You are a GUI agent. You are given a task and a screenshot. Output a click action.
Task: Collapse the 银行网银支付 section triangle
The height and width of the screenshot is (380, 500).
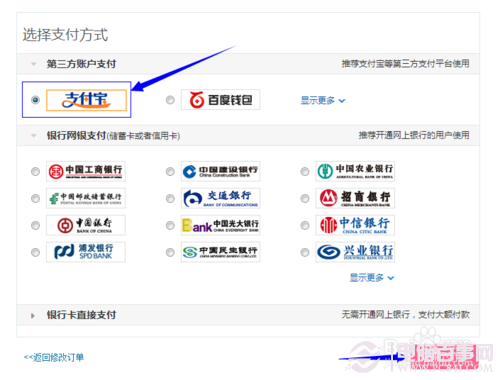33,136
